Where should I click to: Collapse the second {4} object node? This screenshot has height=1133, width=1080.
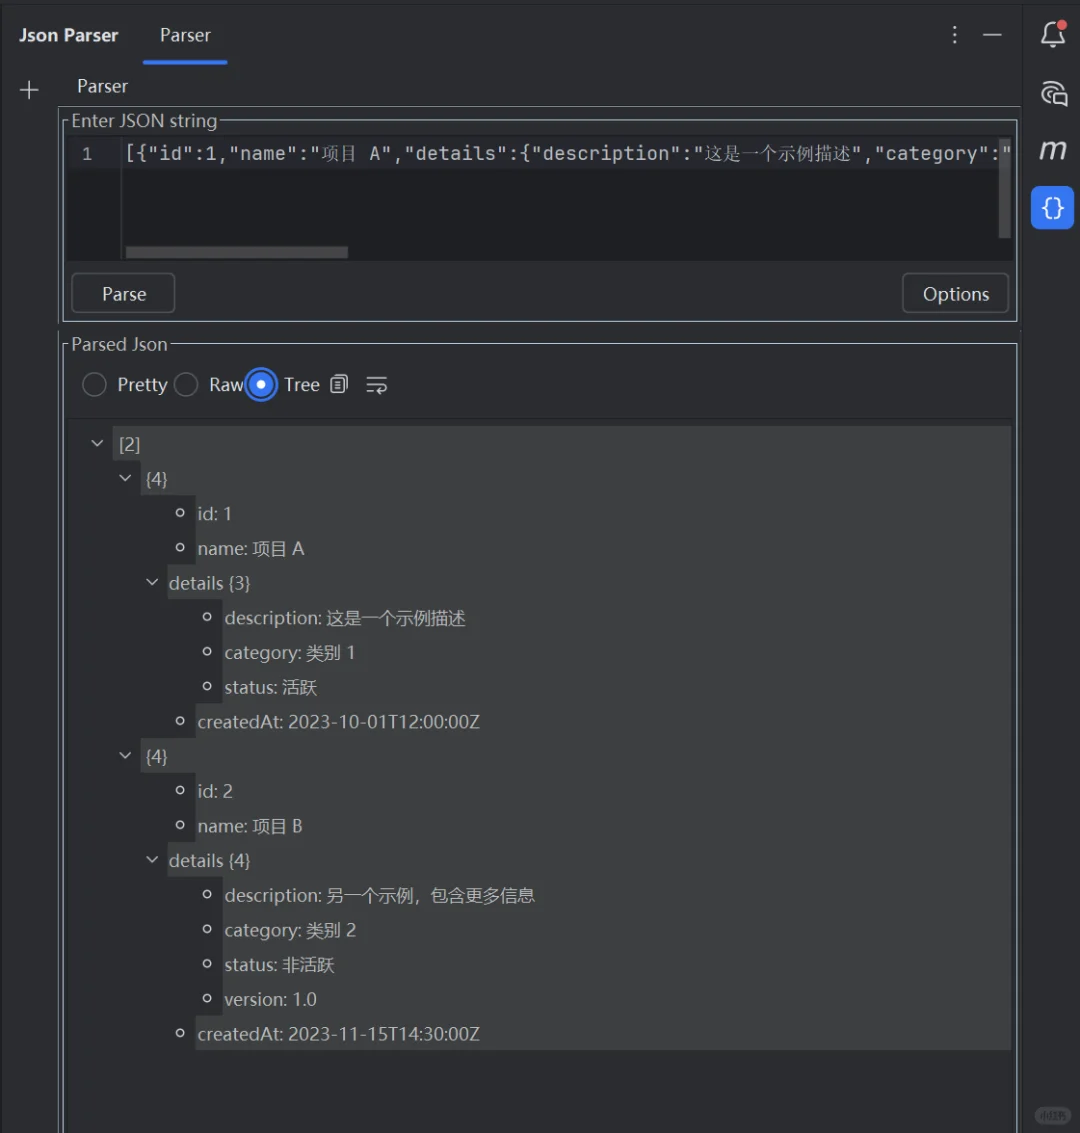pos(124,756)
